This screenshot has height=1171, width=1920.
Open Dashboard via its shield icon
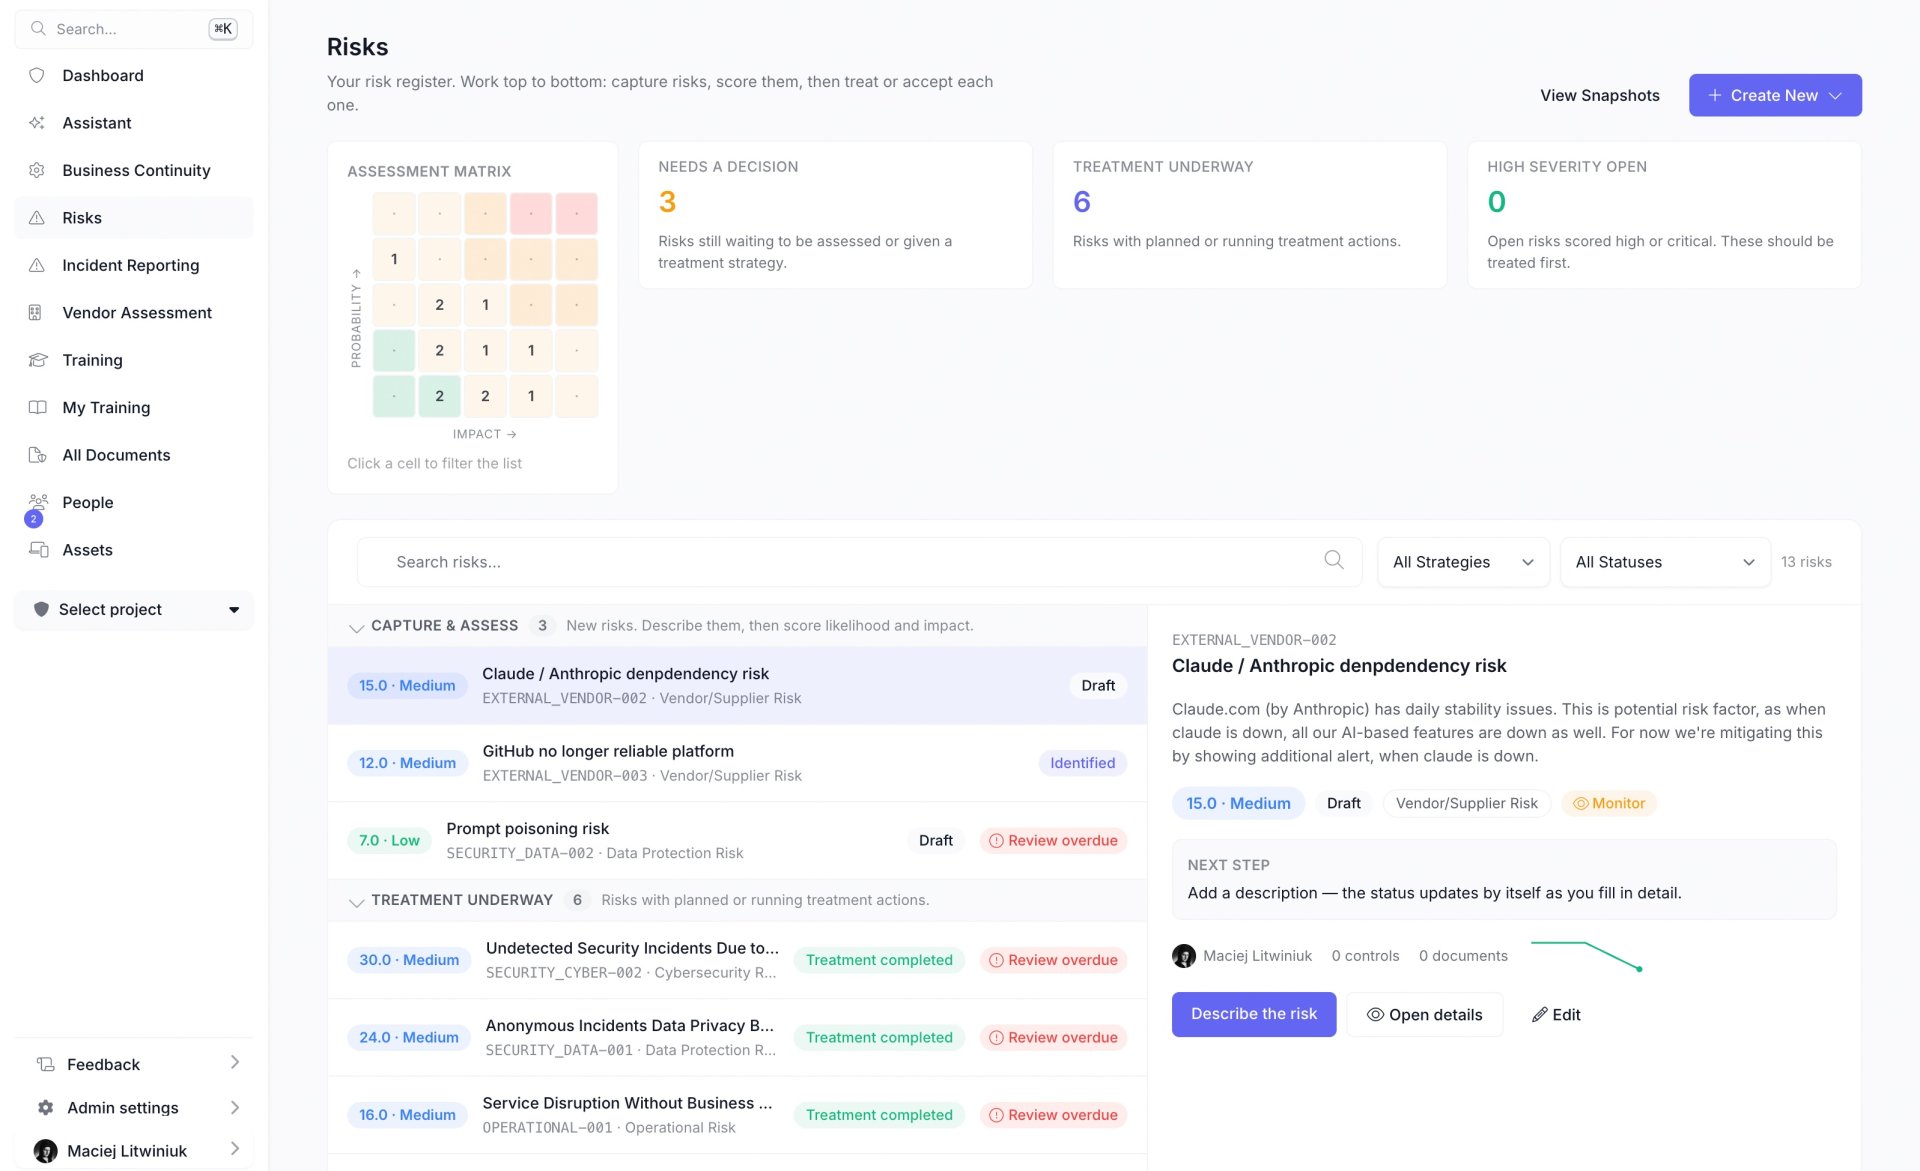pos(37,76)
